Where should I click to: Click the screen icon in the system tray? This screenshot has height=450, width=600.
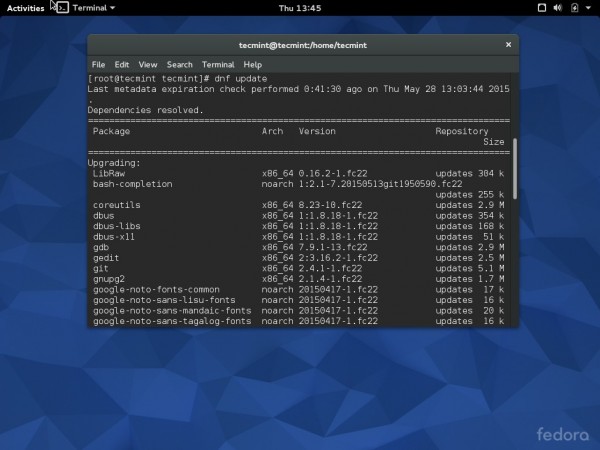tap(541, 7)
